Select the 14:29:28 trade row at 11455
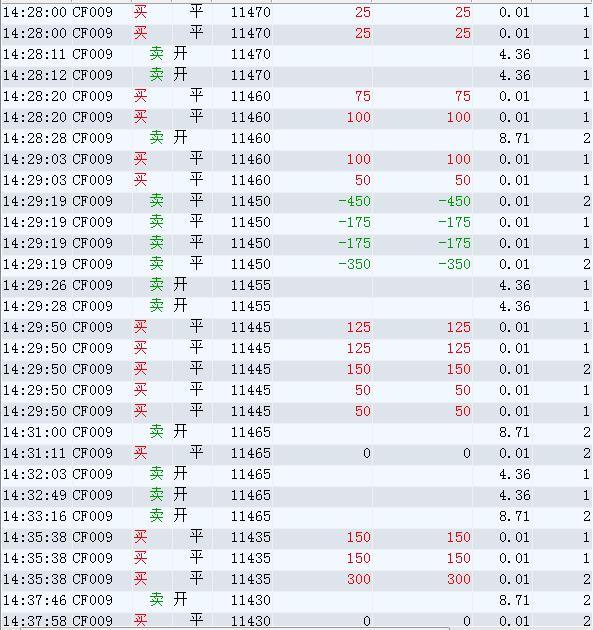This screenshot has height=630, width=593. (x=296, y=306)
